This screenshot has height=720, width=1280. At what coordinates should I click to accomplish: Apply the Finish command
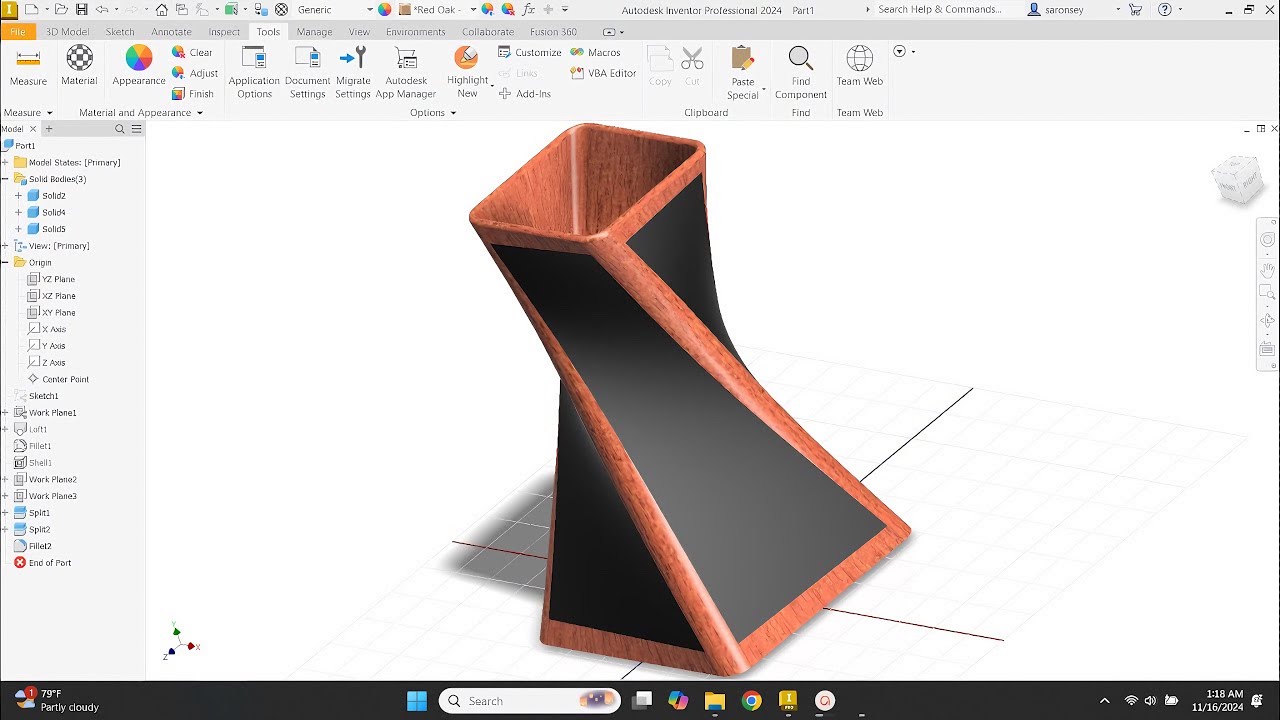[193, 94]
